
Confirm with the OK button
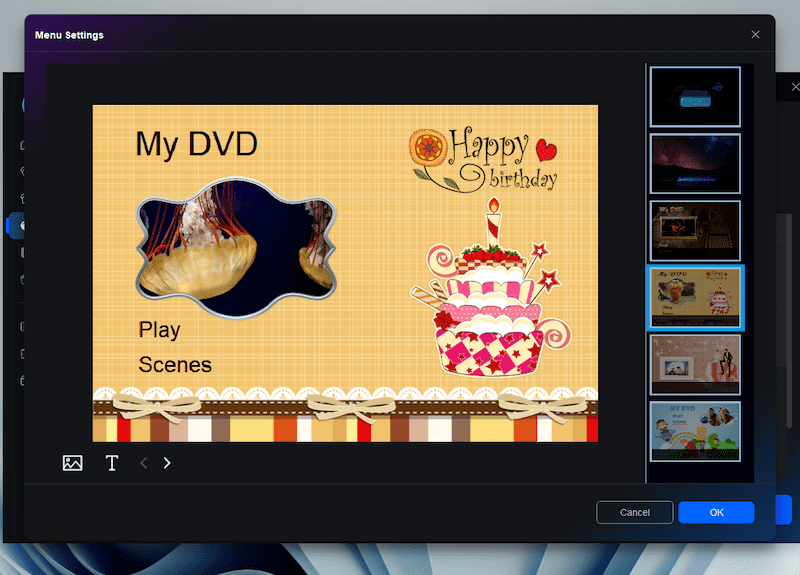coord(716,512)
